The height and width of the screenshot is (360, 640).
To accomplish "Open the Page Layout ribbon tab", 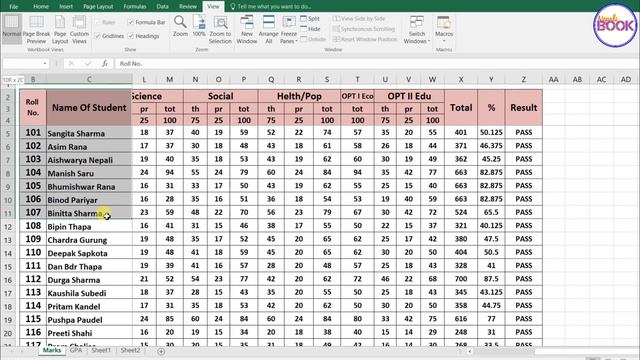I will (98, 7).
